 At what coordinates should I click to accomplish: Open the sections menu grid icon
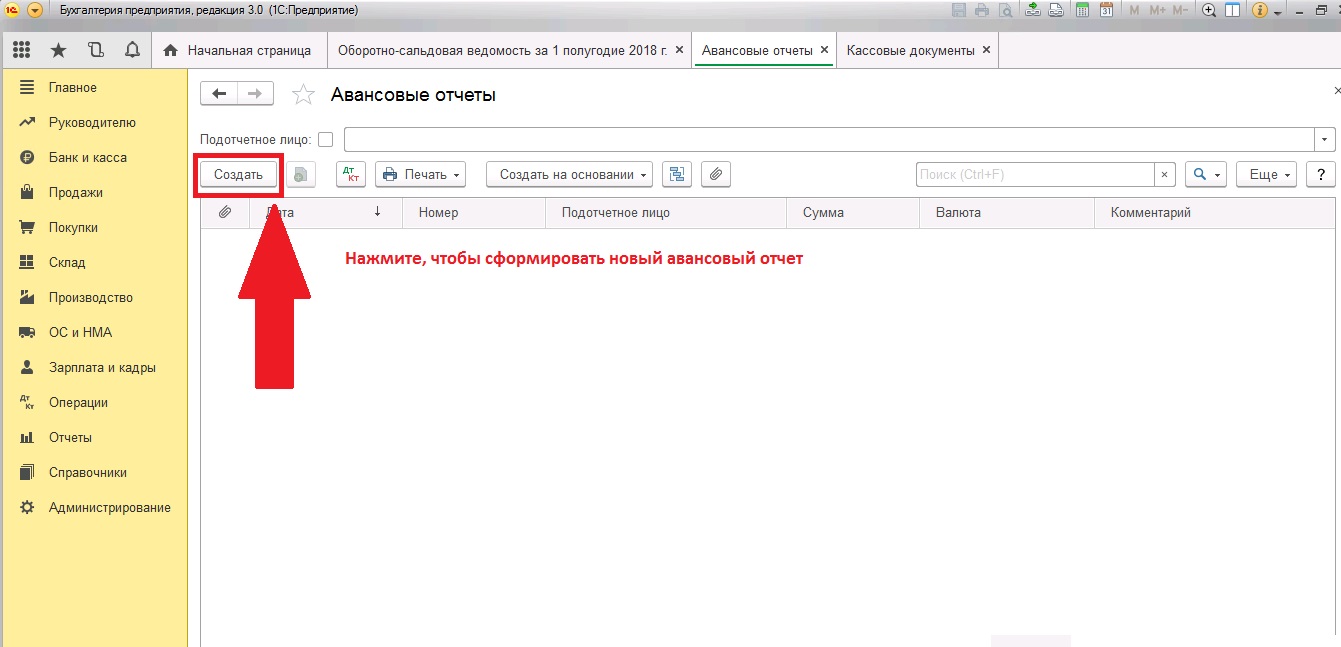tap(22, 50)
